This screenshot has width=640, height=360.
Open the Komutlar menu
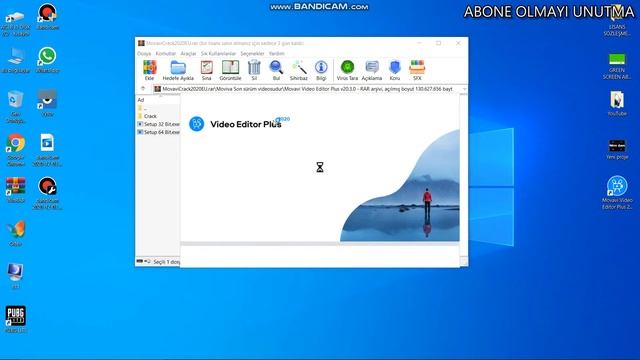tap(166, 53)
